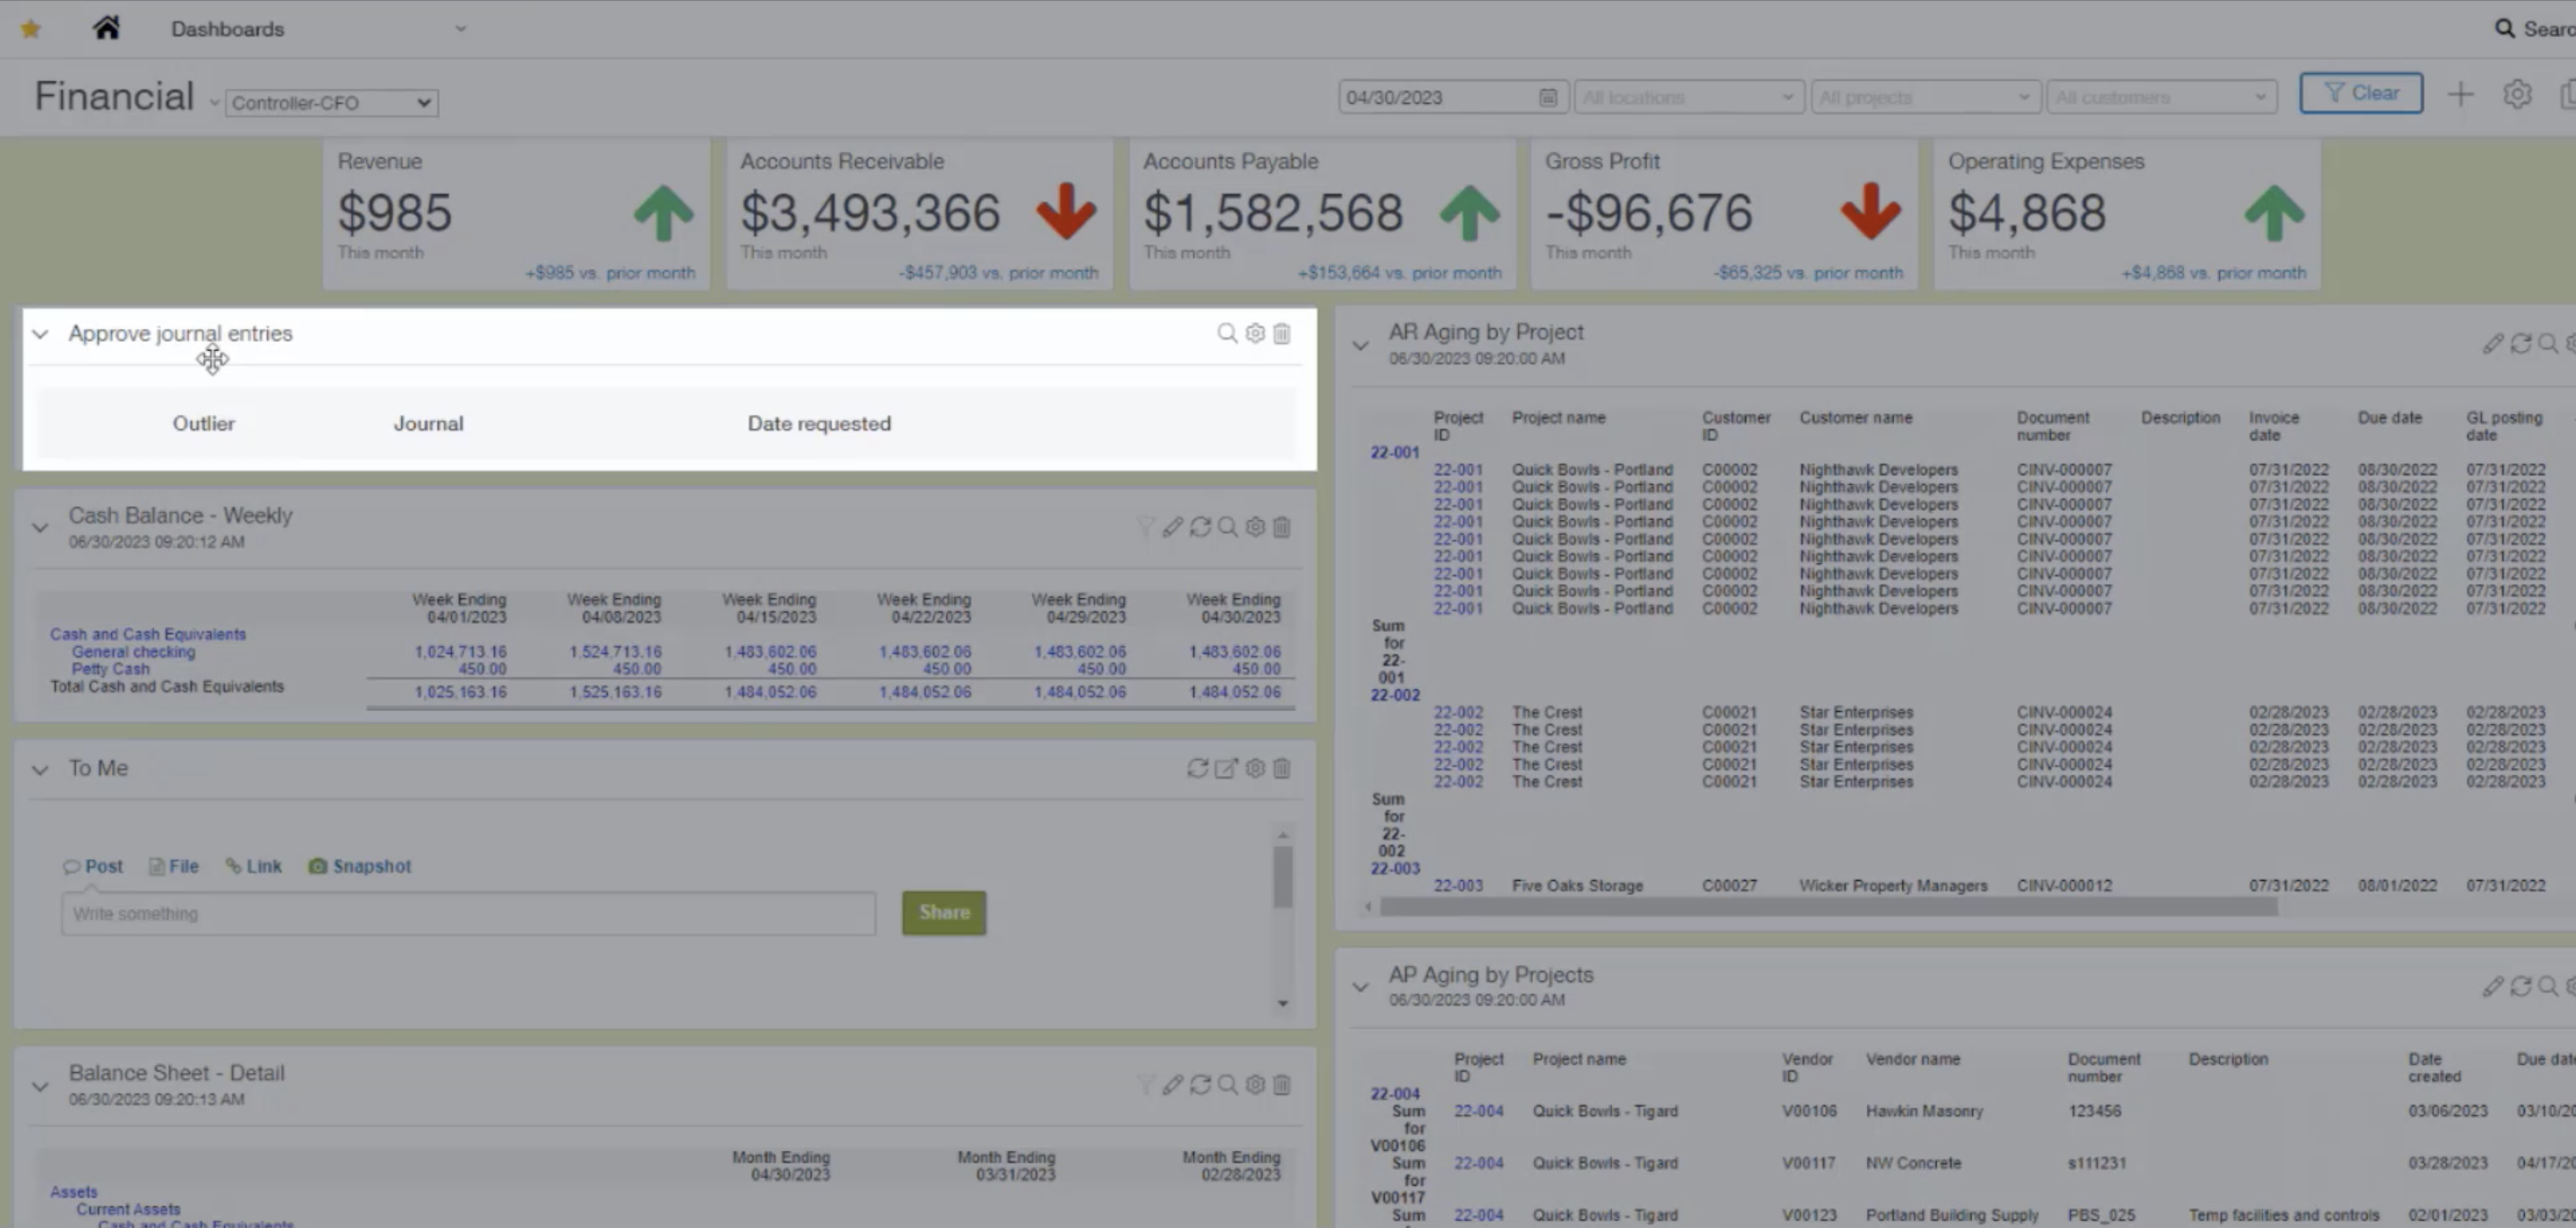Click the Clear filters button
The width and height of the screenshot is (2576, 1228).
click(x=2360, y=93)
